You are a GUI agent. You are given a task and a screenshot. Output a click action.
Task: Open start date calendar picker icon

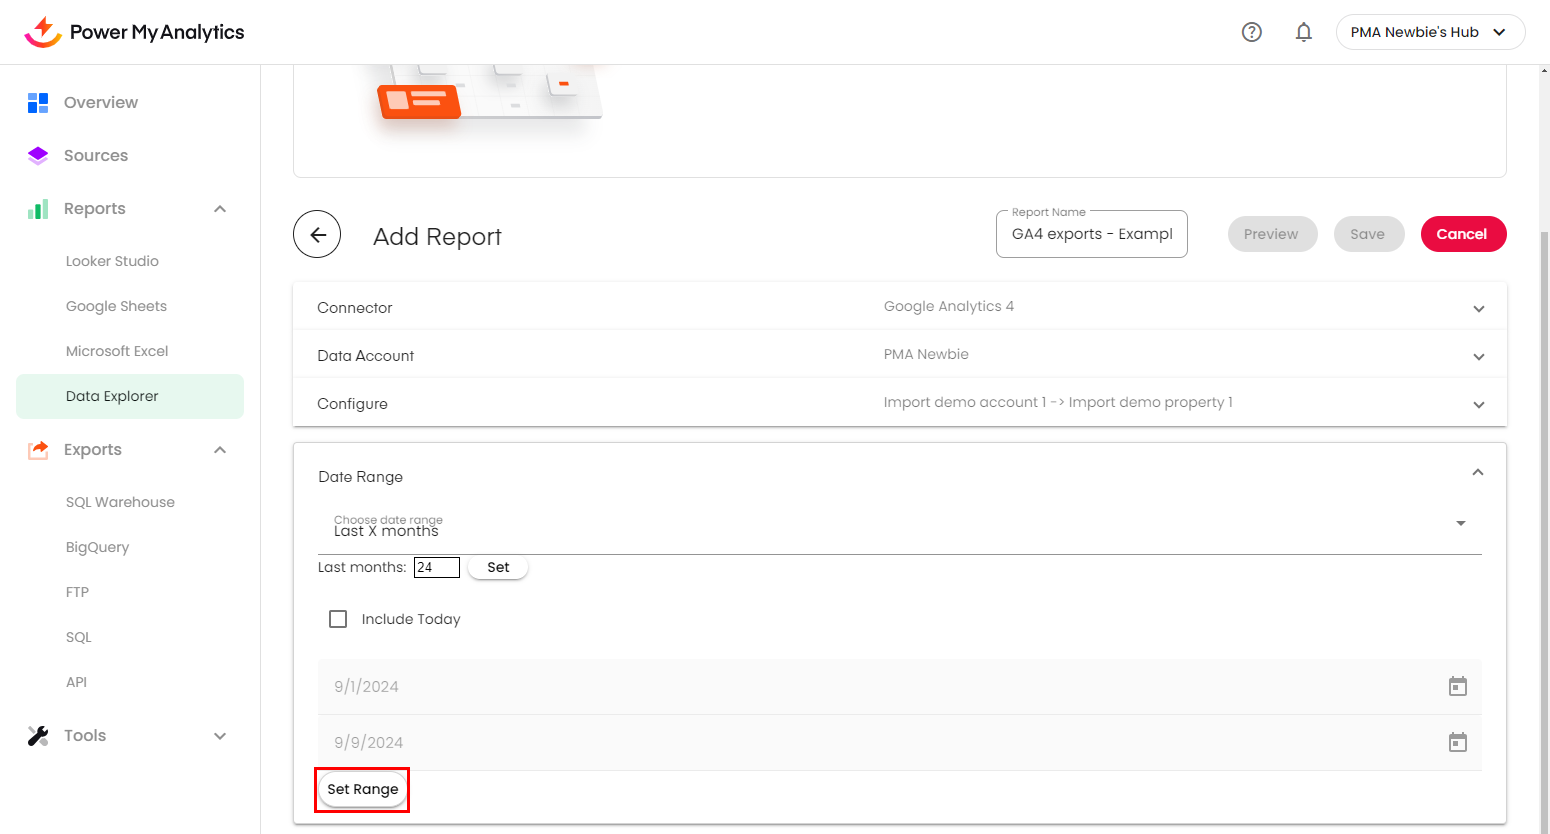[x=1457, y=686]
